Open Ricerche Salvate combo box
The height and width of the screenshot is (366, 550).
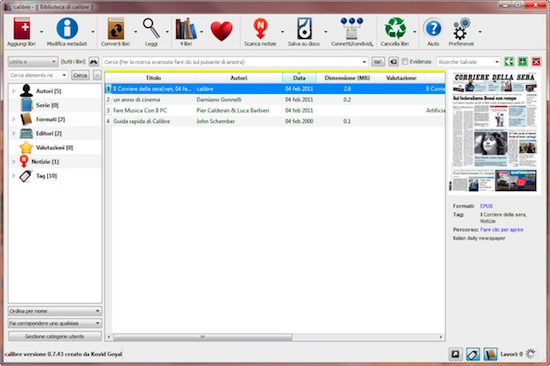pos(469,62)
